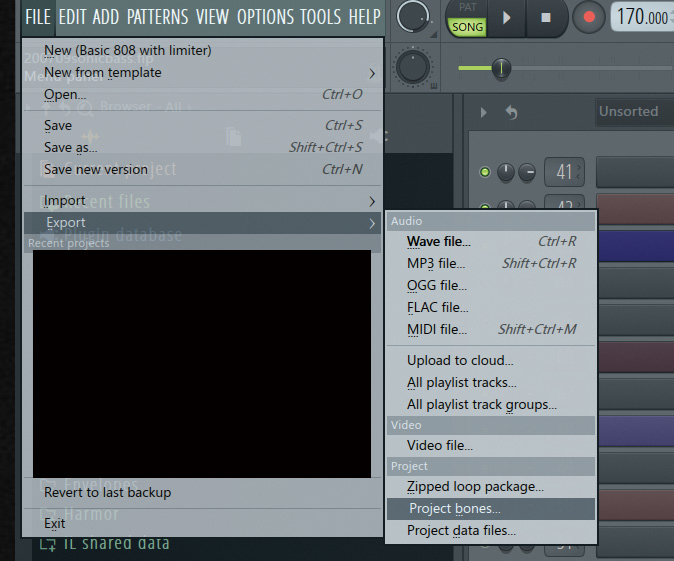Click the main pitch knob

(x=413, y=67)
